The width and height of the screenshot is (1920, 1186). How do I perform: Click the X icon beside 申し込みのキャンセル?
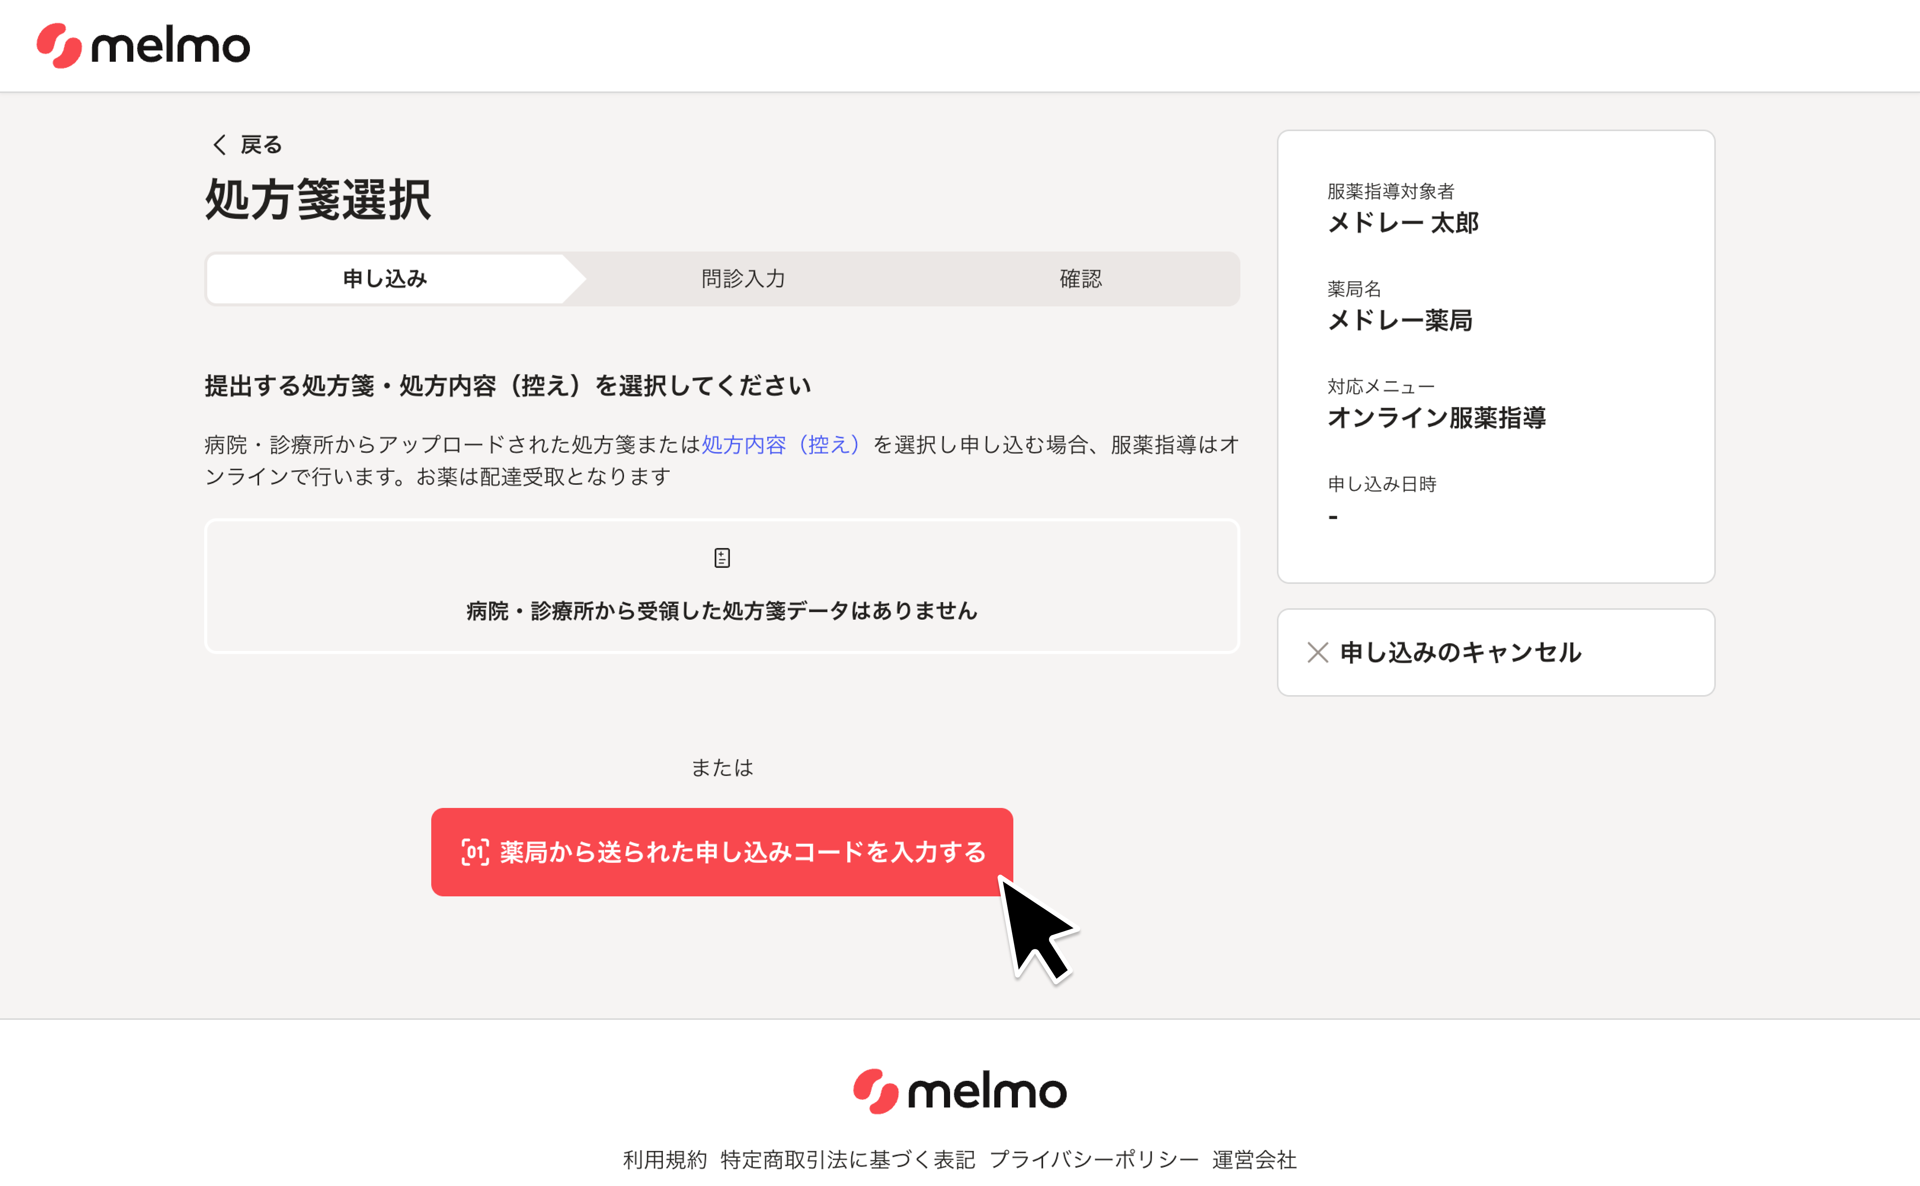[1317, 653]
